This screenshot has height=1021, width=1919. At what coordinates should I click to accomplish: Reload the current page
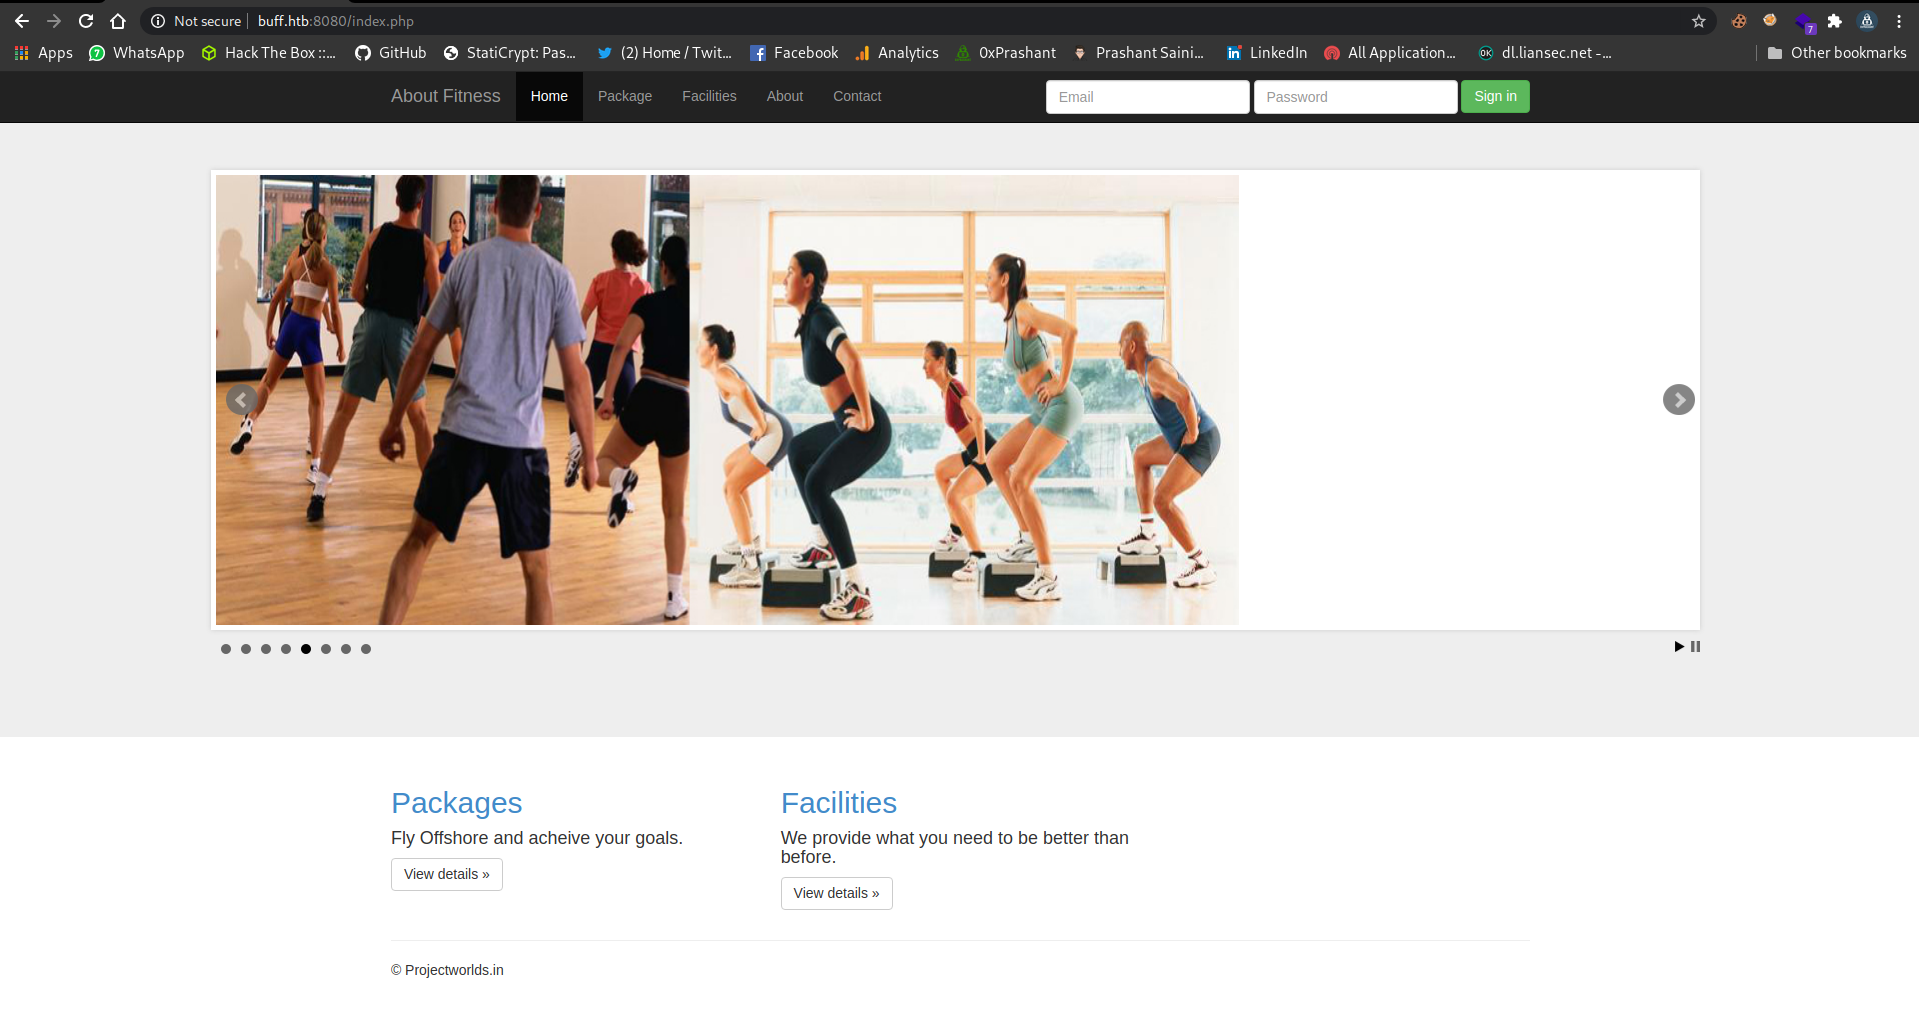[86, 21]
